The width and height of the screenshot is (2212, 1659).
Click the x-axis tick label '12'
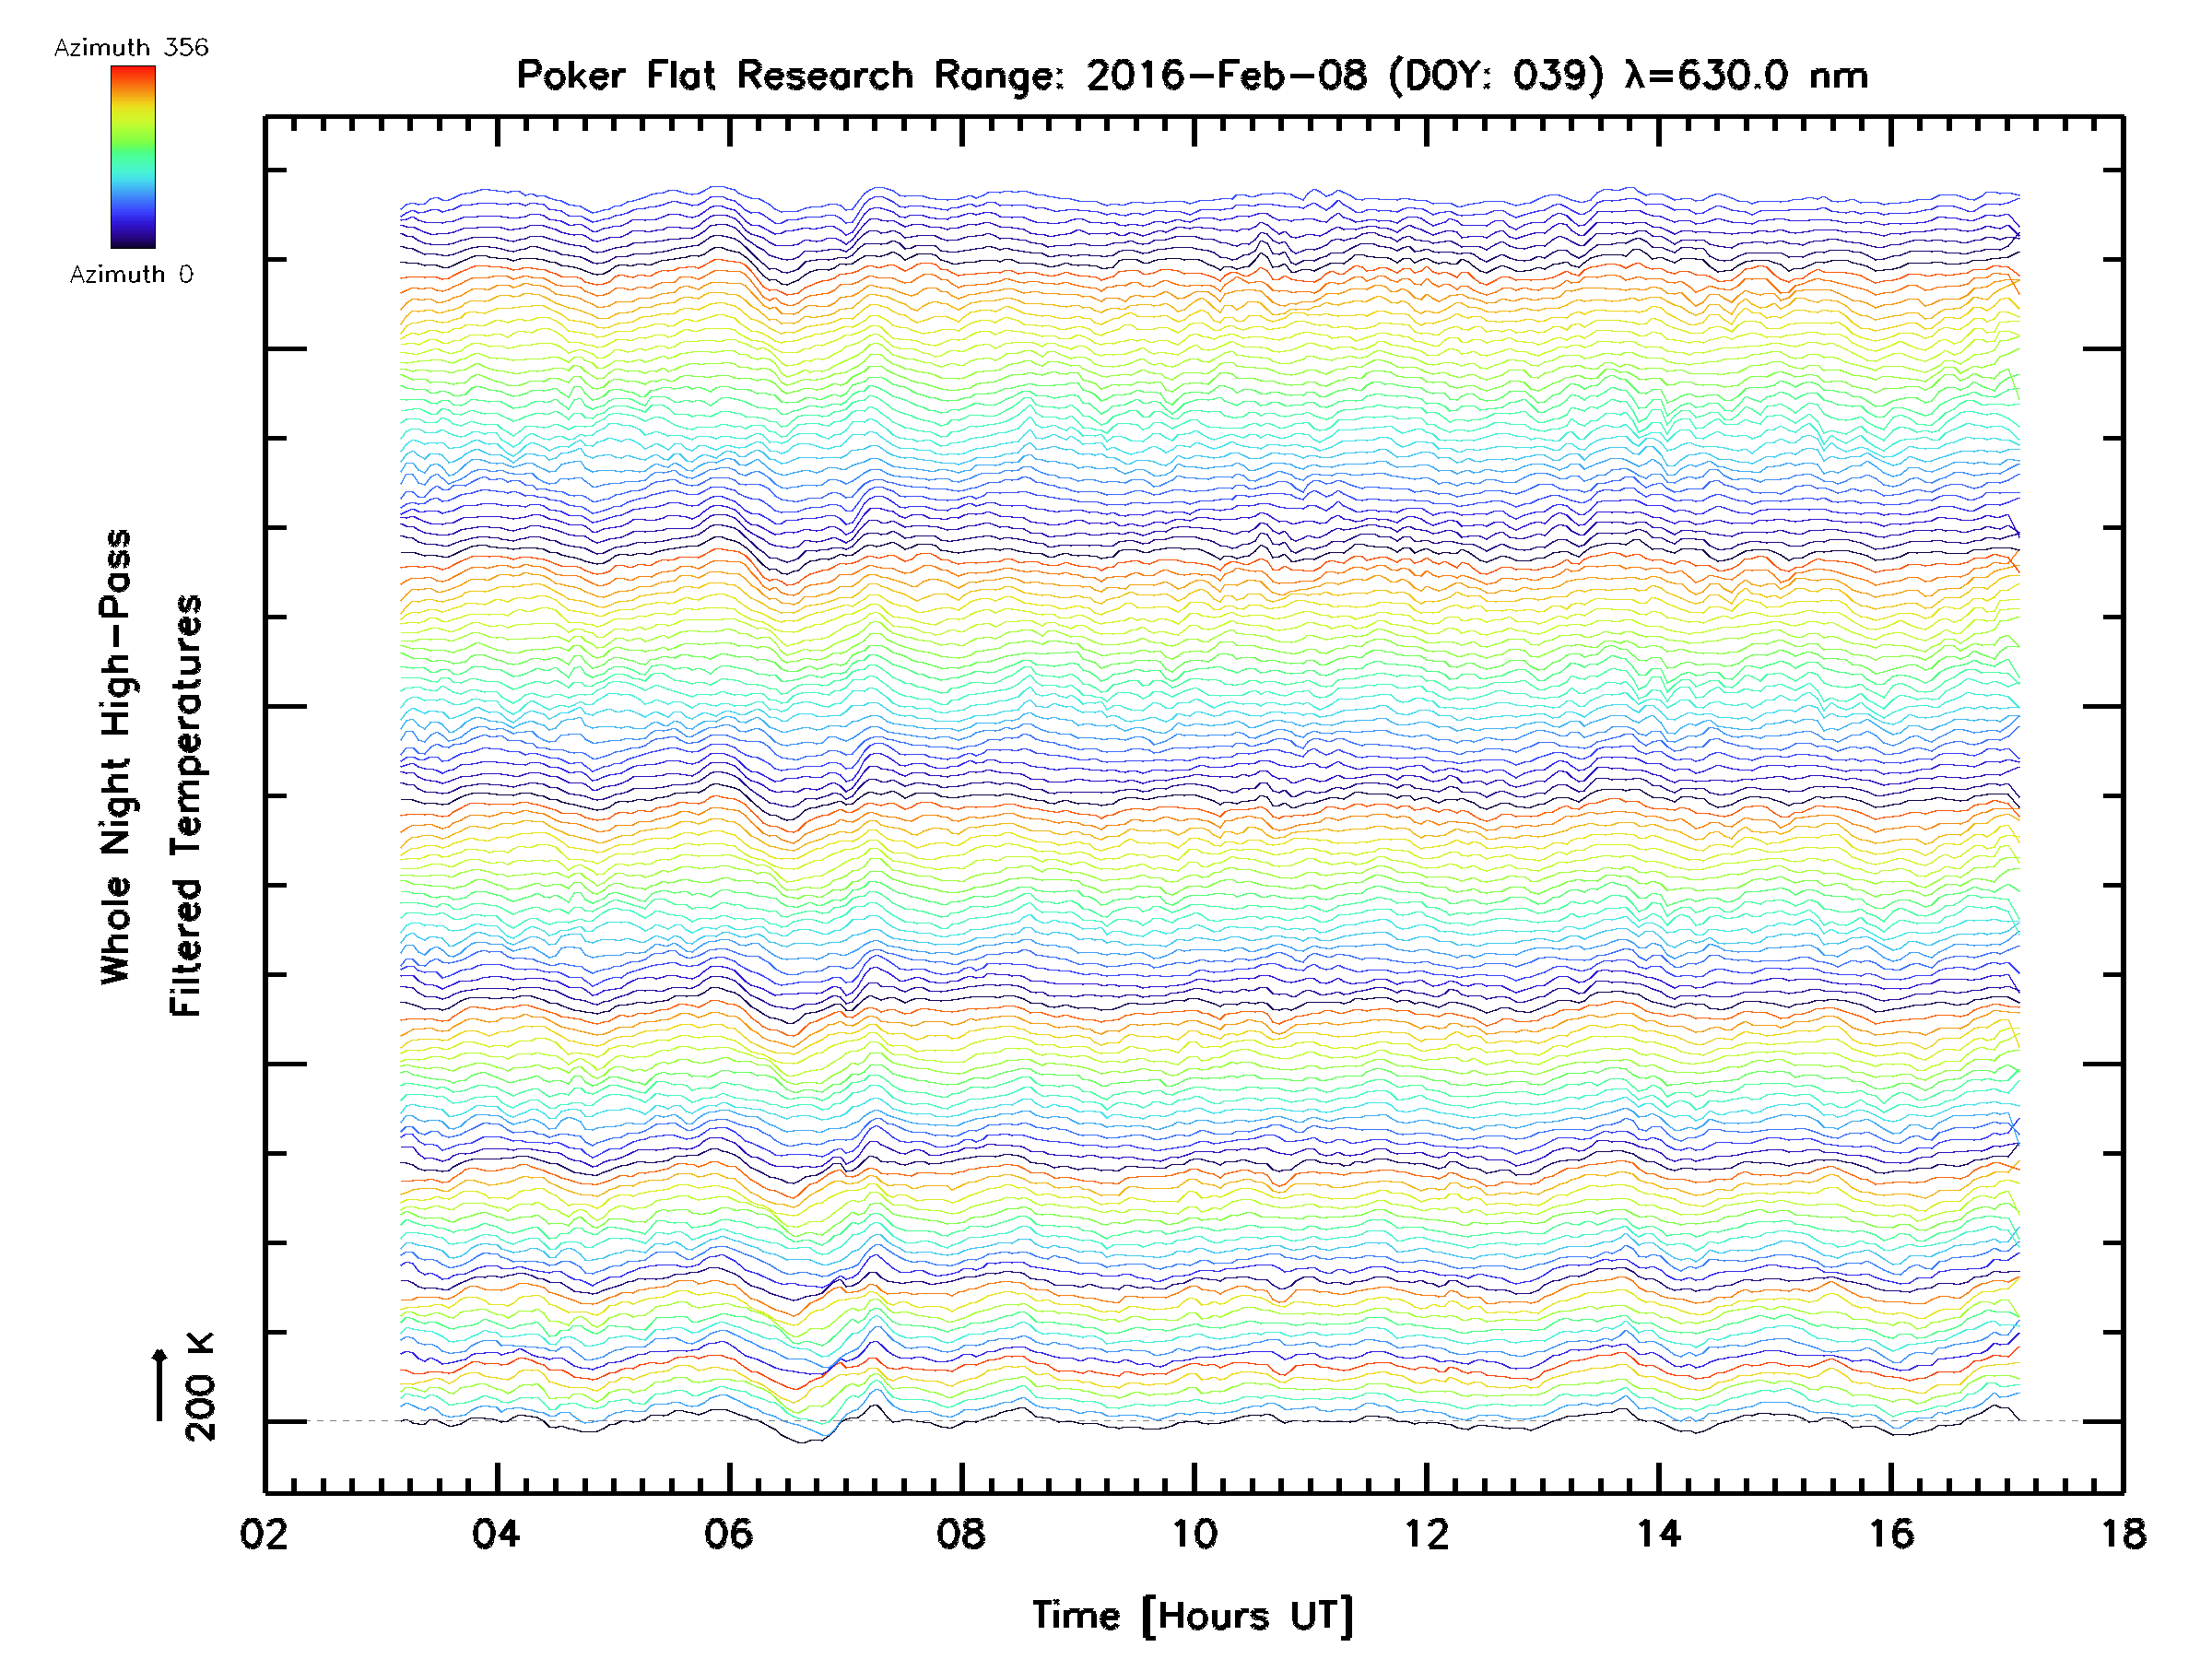pos(1426,1534)
